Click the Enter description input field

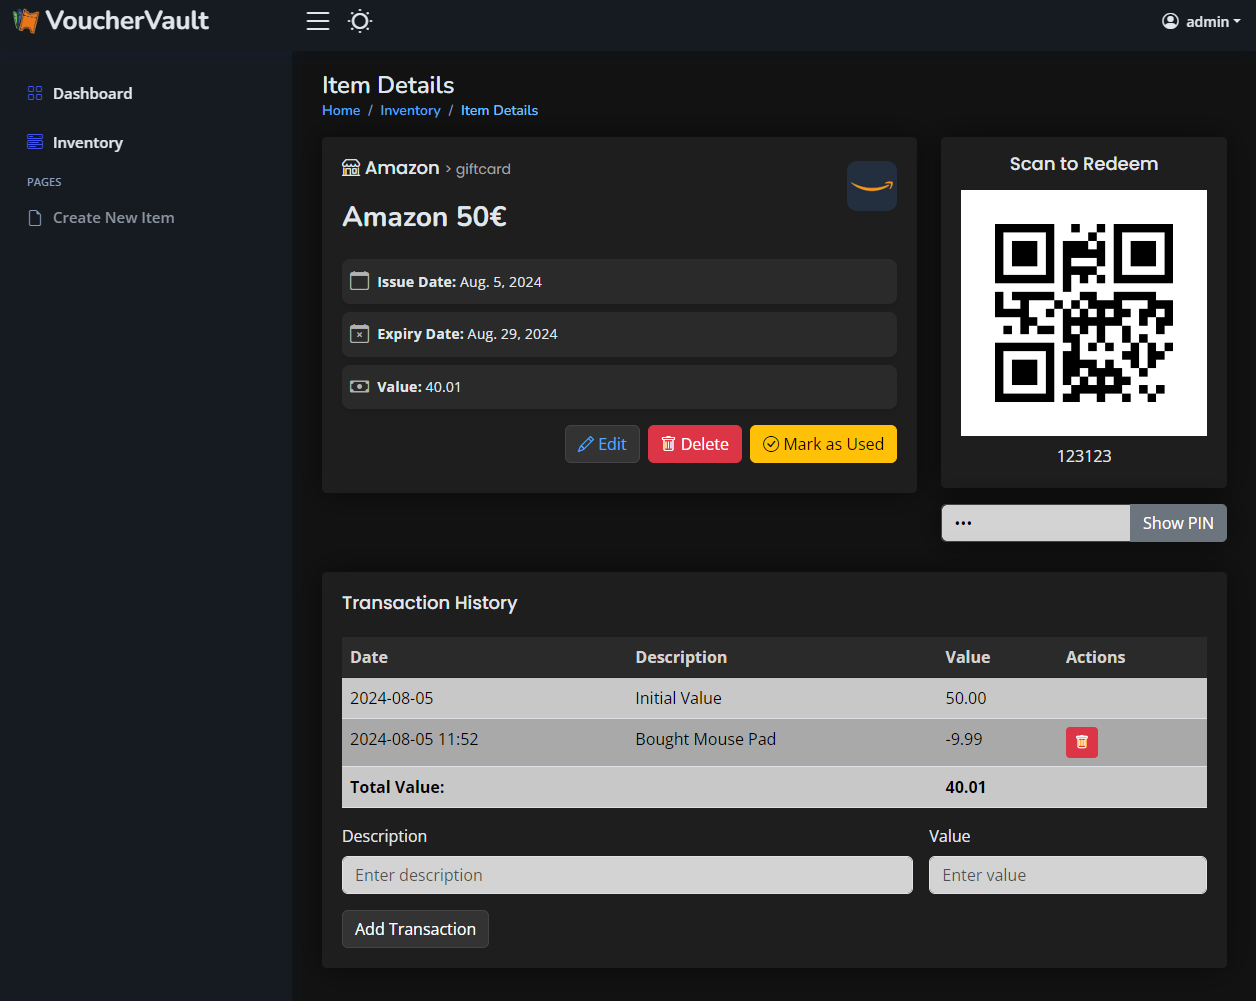627,875
